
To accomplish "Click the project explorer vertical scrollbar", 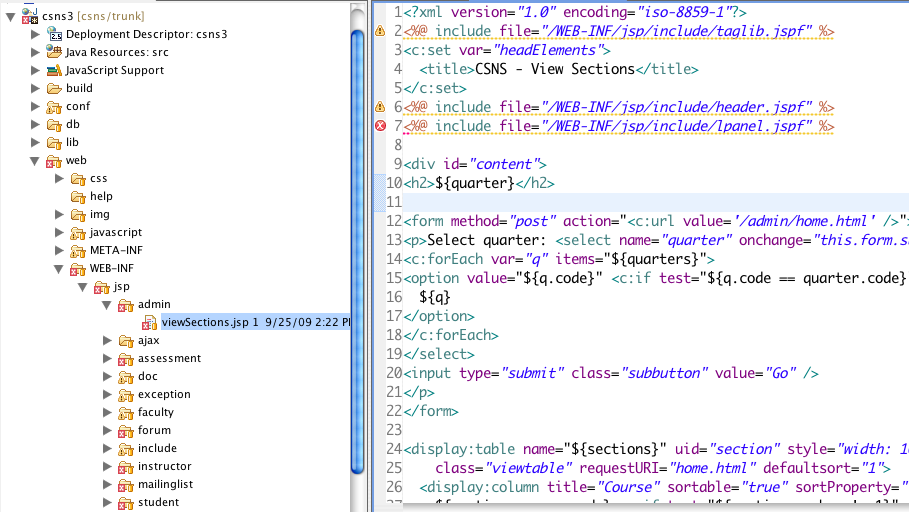I will [358, 250].
